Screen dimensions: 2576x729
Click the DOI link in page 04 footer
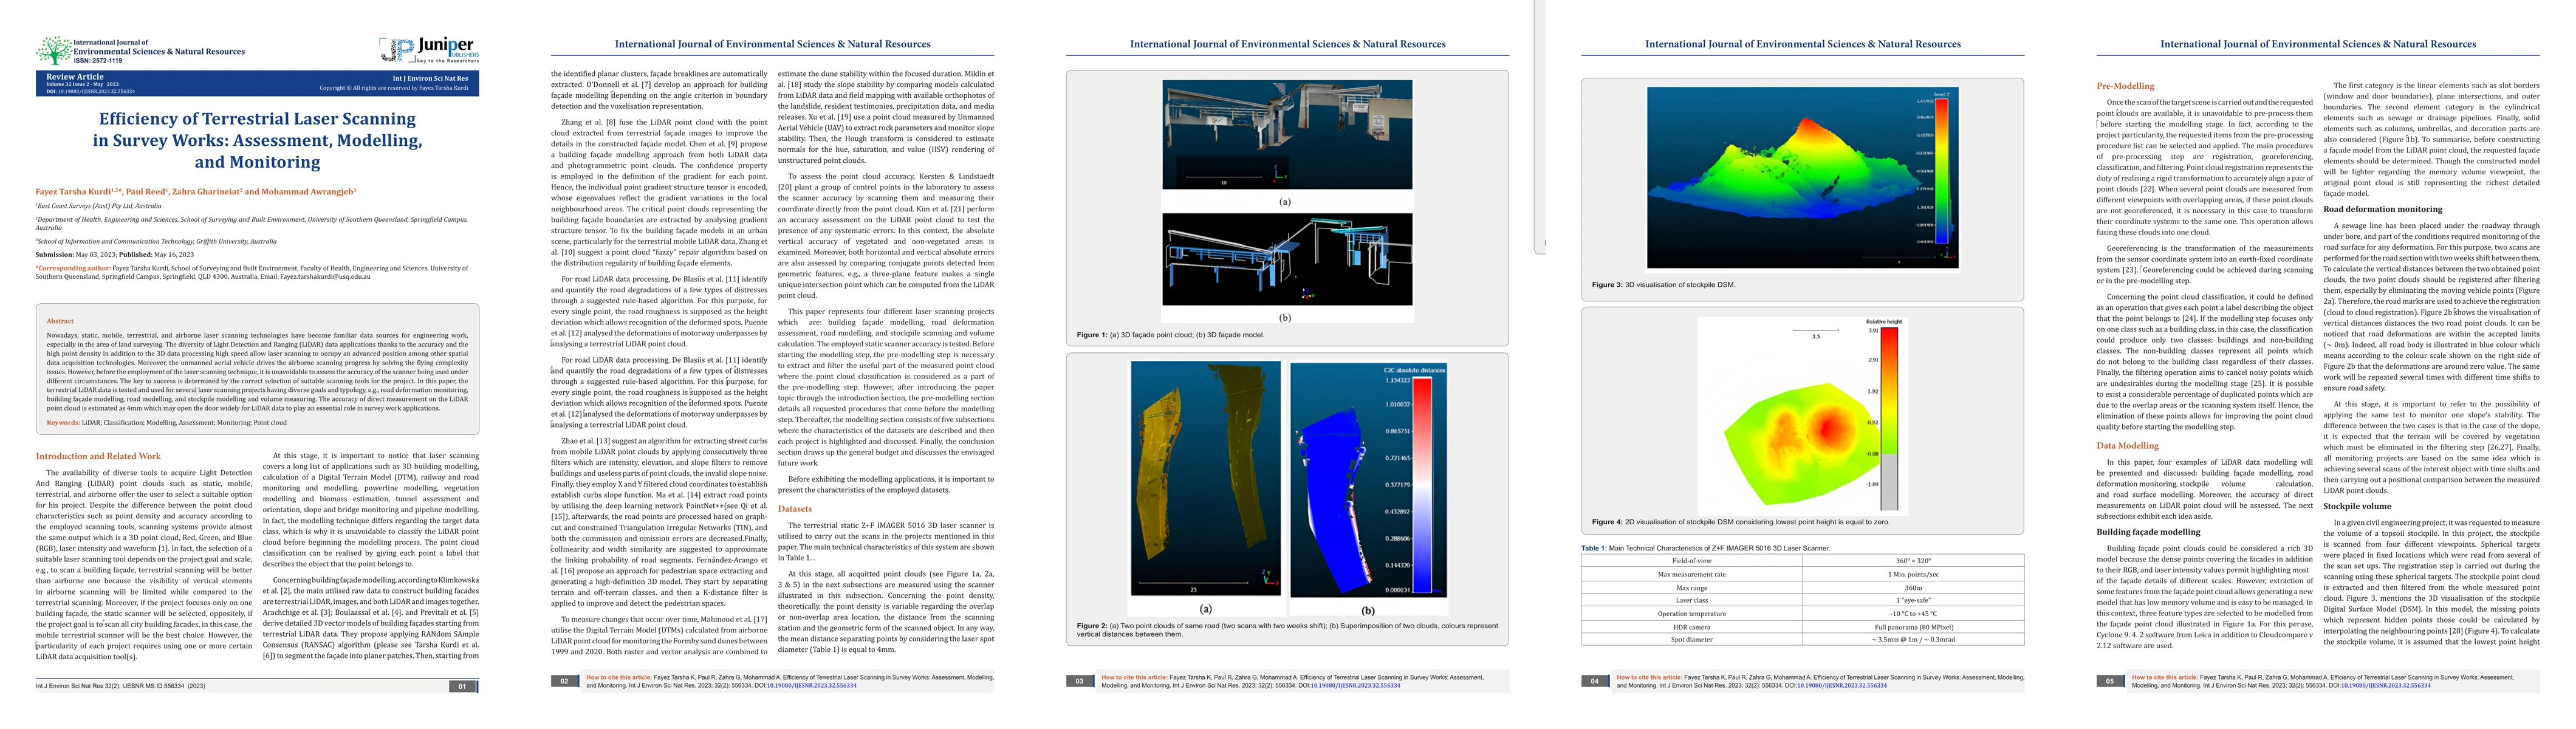coord(1841,686)
